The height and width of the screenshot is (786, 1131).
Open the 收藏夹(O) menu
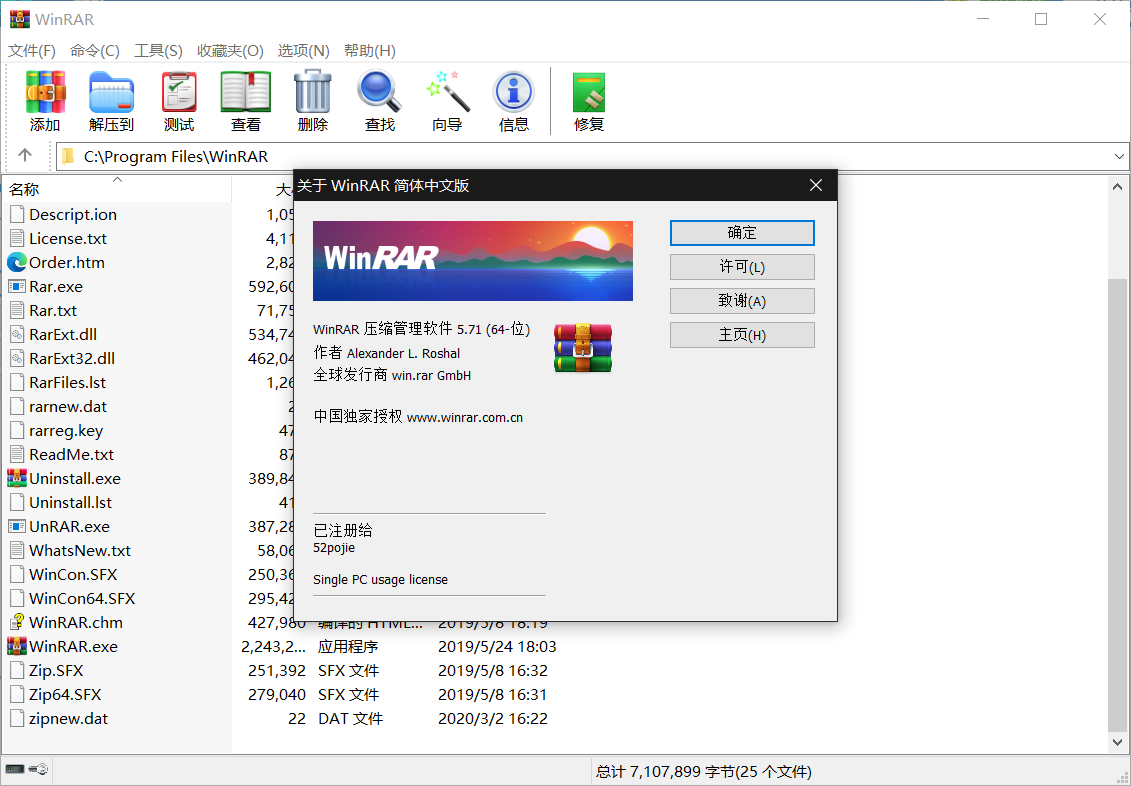click(230, 50)
